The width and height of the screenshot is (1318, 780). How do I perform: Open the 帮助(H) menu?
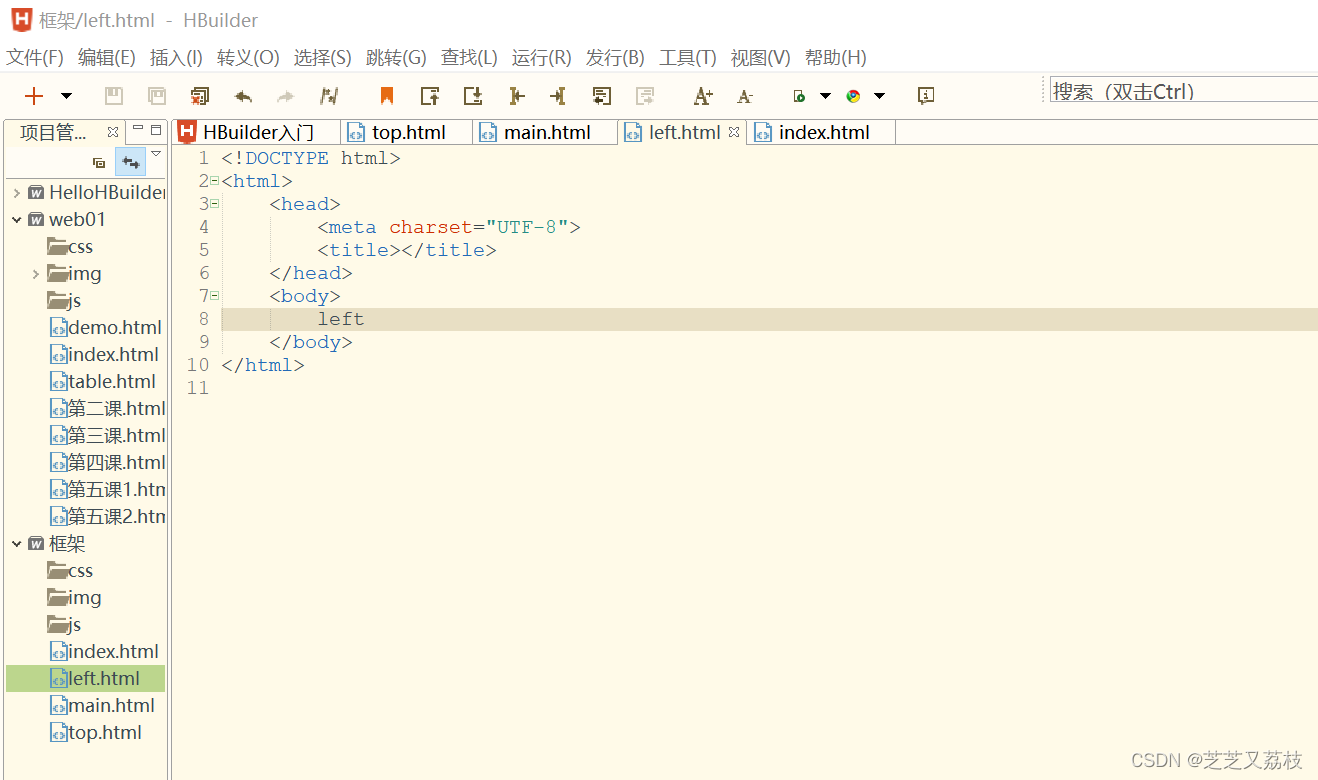point(835,58)
